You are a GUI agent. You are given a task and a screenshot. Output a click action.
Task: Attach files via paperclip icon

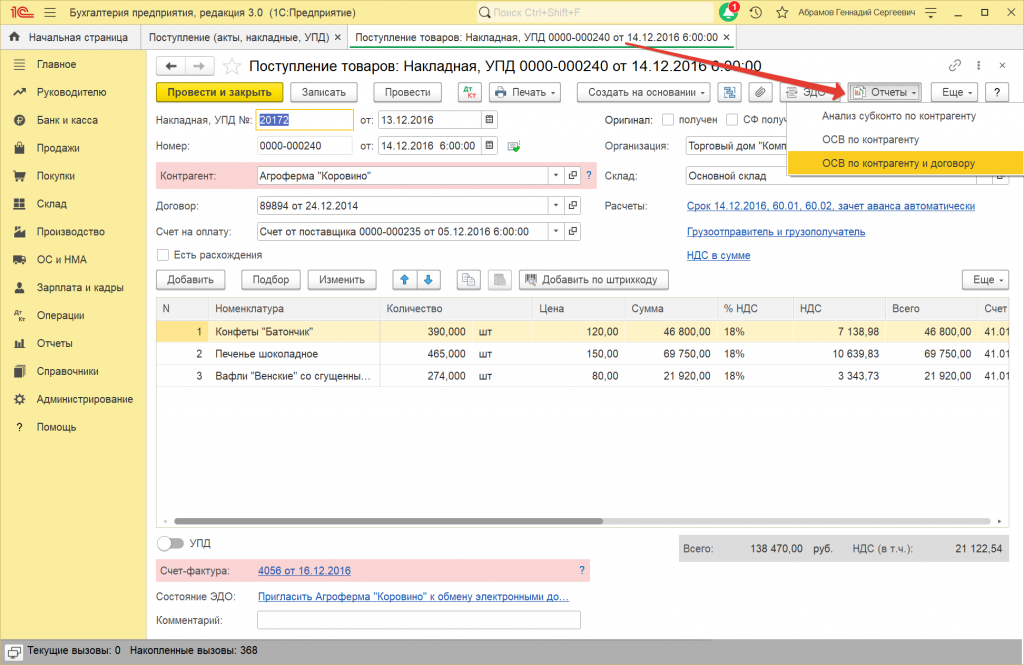pos(760,92)
